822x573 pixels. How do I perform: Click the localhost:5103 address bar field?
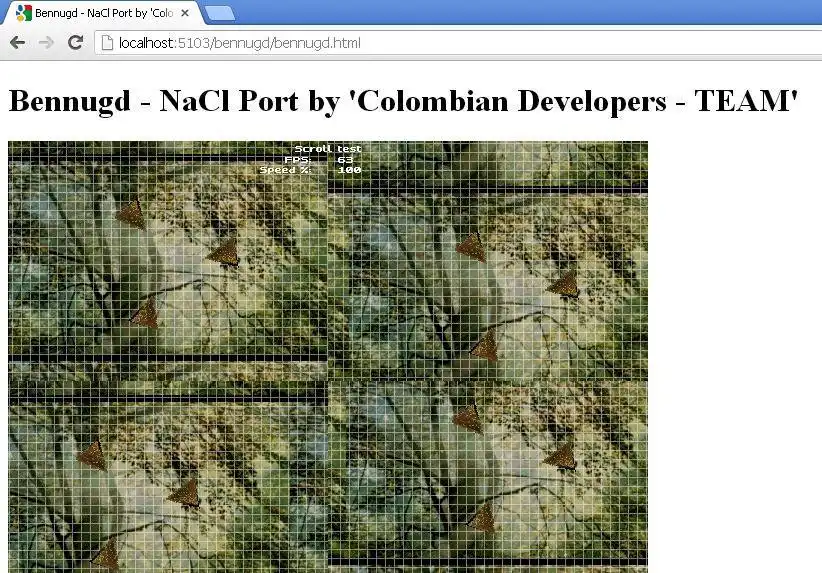point(458,43)
